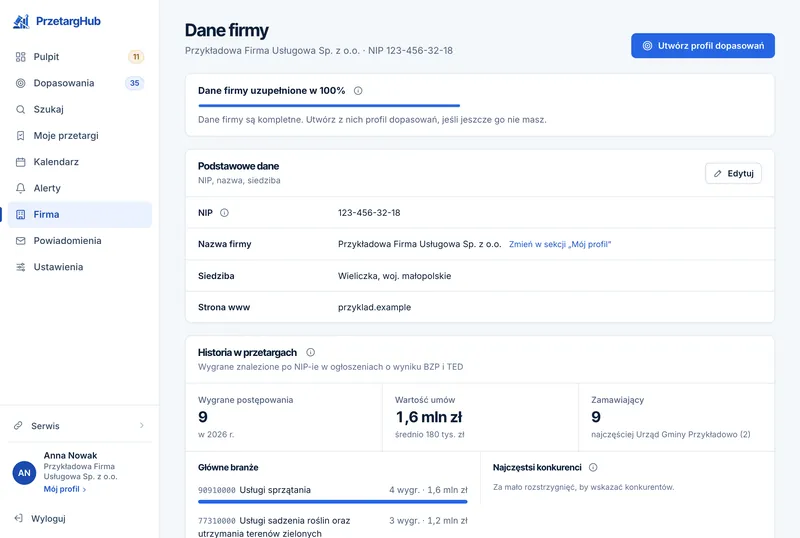Image resolution: width=800 pixels, height=538 pixels.
Task: Click info icon beside NIP label
Action: pos(224,212)
